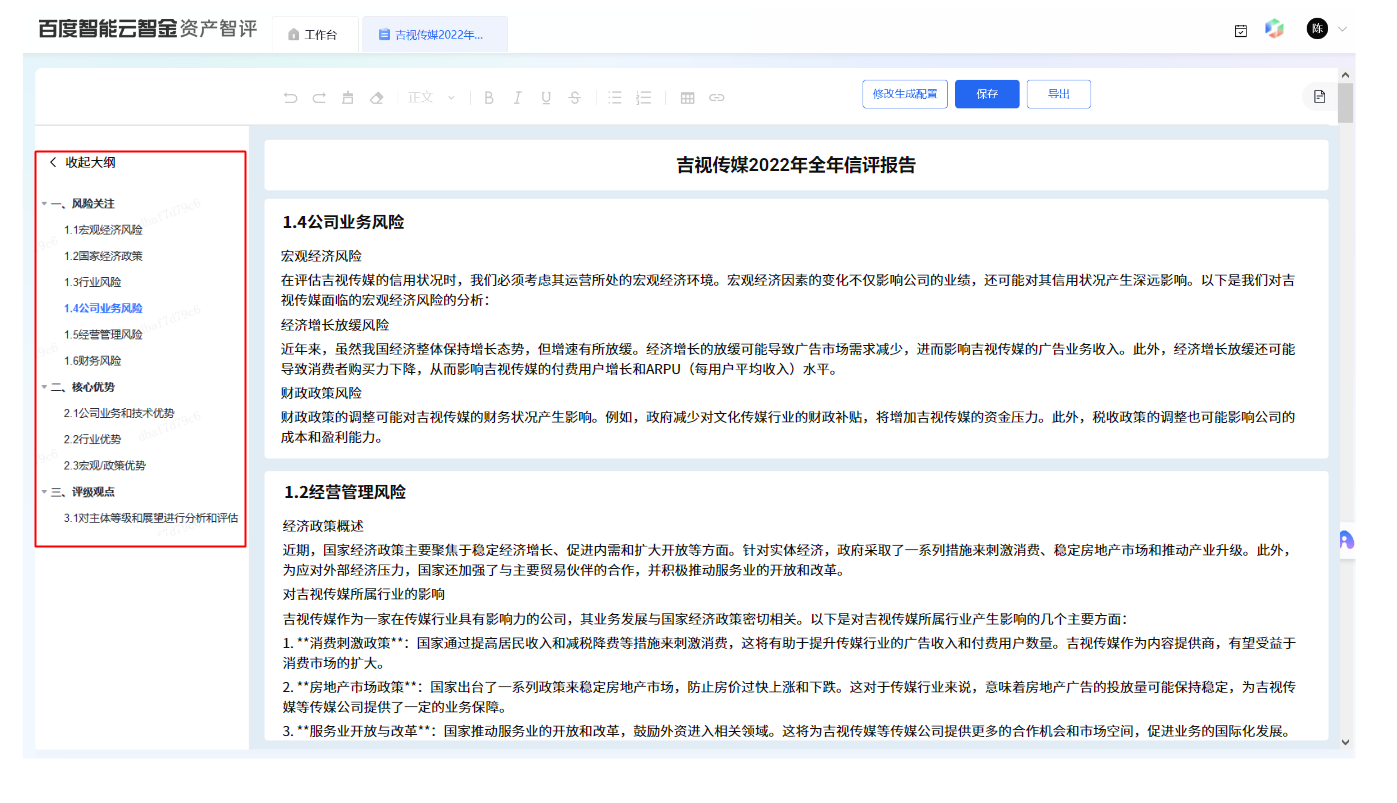The height and width of the screenshot is (803, 1397).
Task: Toggle underline formatting
Action: click(546, 97)
